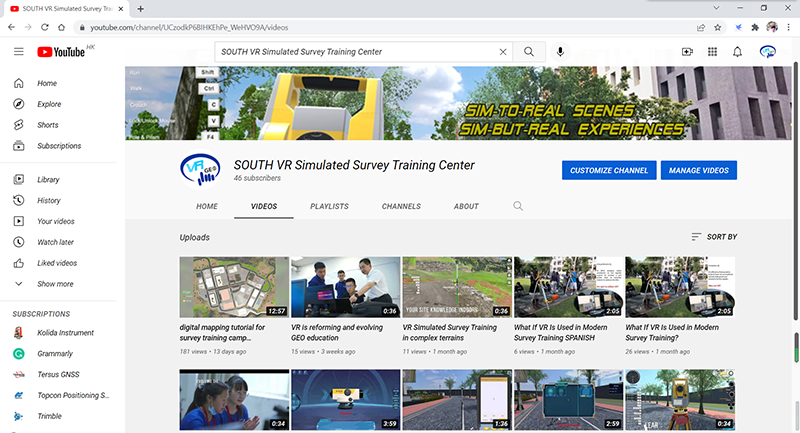800x433 pixels.
Task: Switch to the PLAYLISTS tab
Action: click(330, 206)
